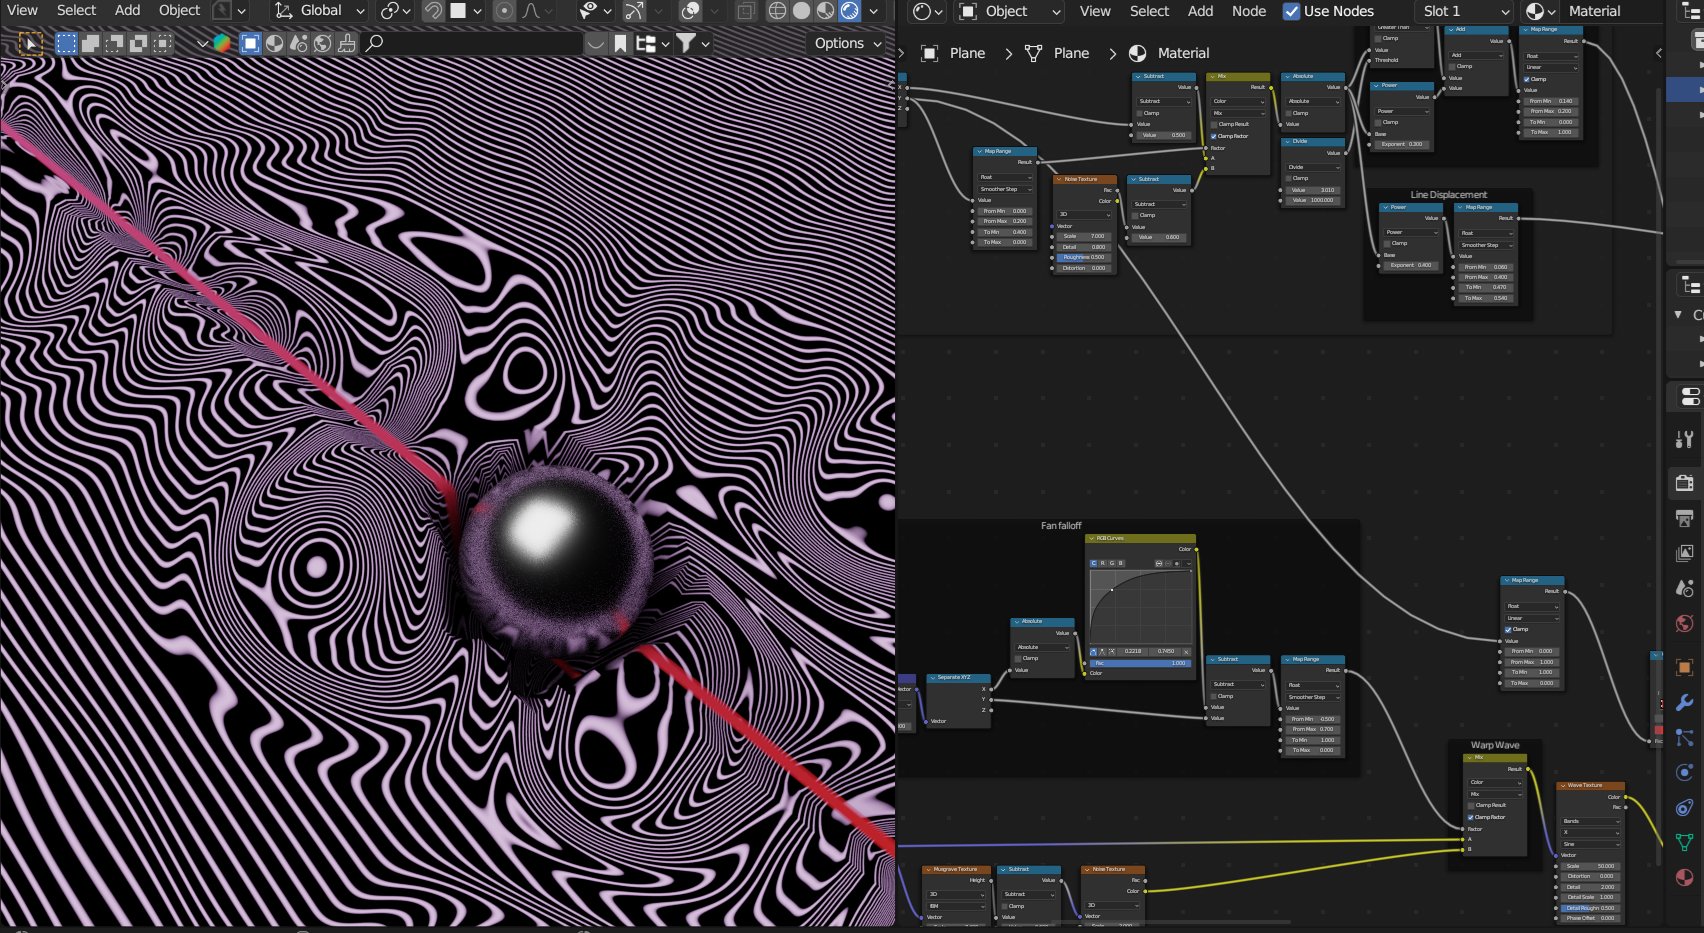
Task: Open the material browse button beside Slot 1
Action: 1540,11
